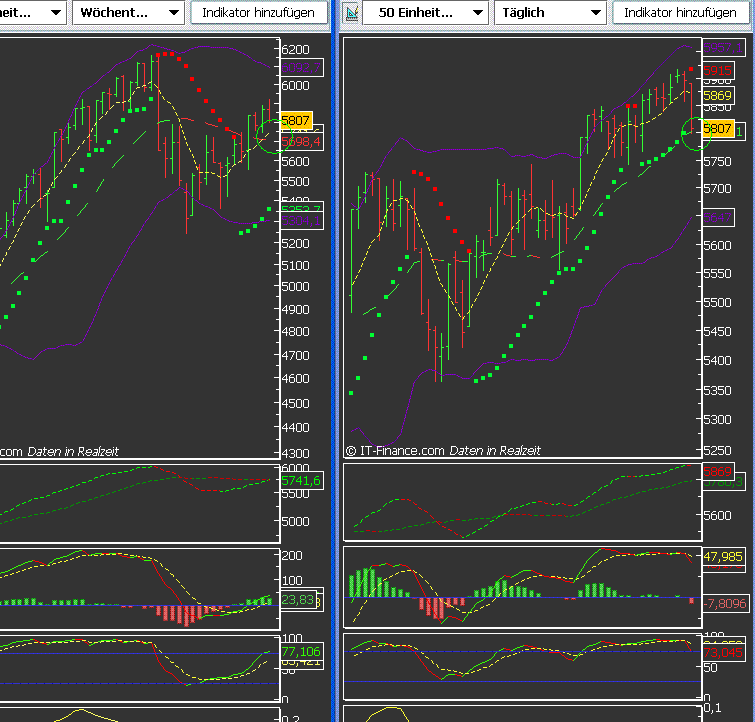The height and width of the screenshot is (722, 755).
Task: Click the purple 5647 lower band label
Action: (718, 218)
